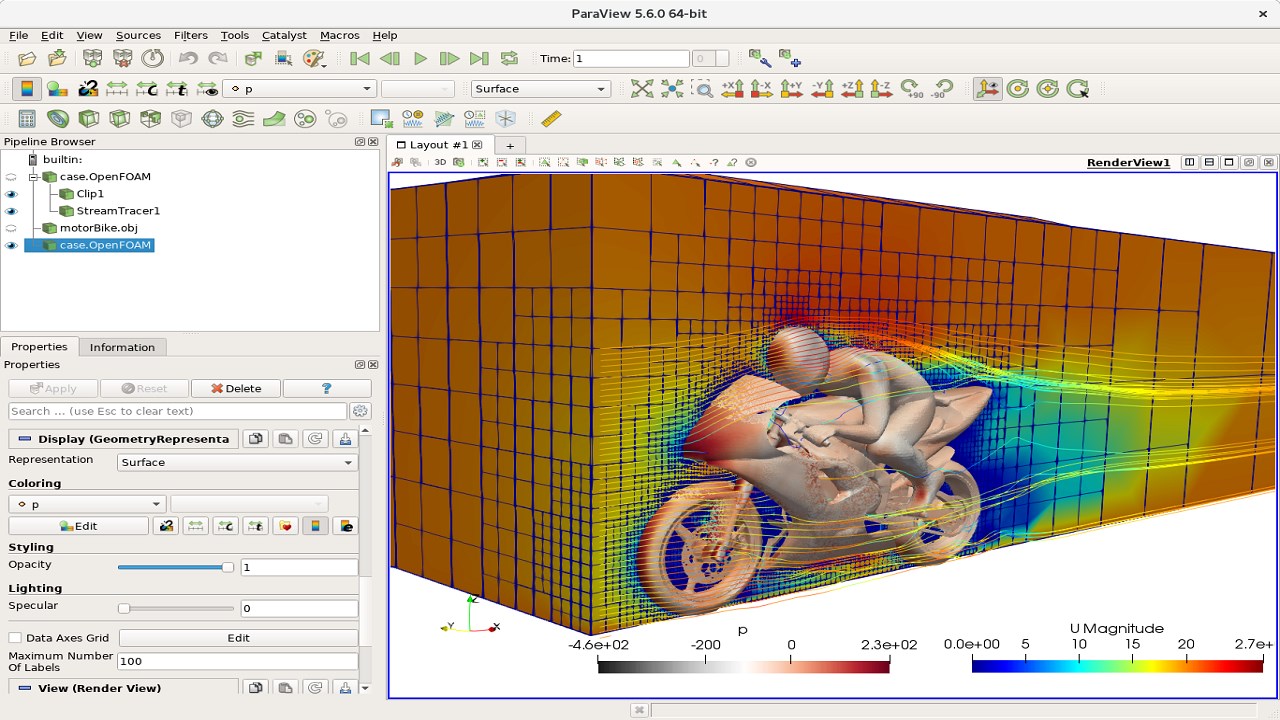Jump to the first frame
1280x720 pixels.
pos(359,59)
